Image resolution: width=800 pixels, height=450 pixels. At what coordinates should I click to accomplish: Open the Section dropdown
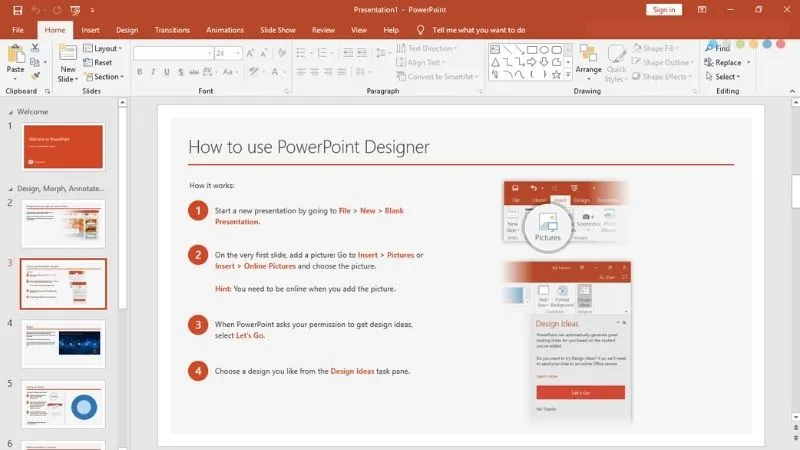click(104, 77)
